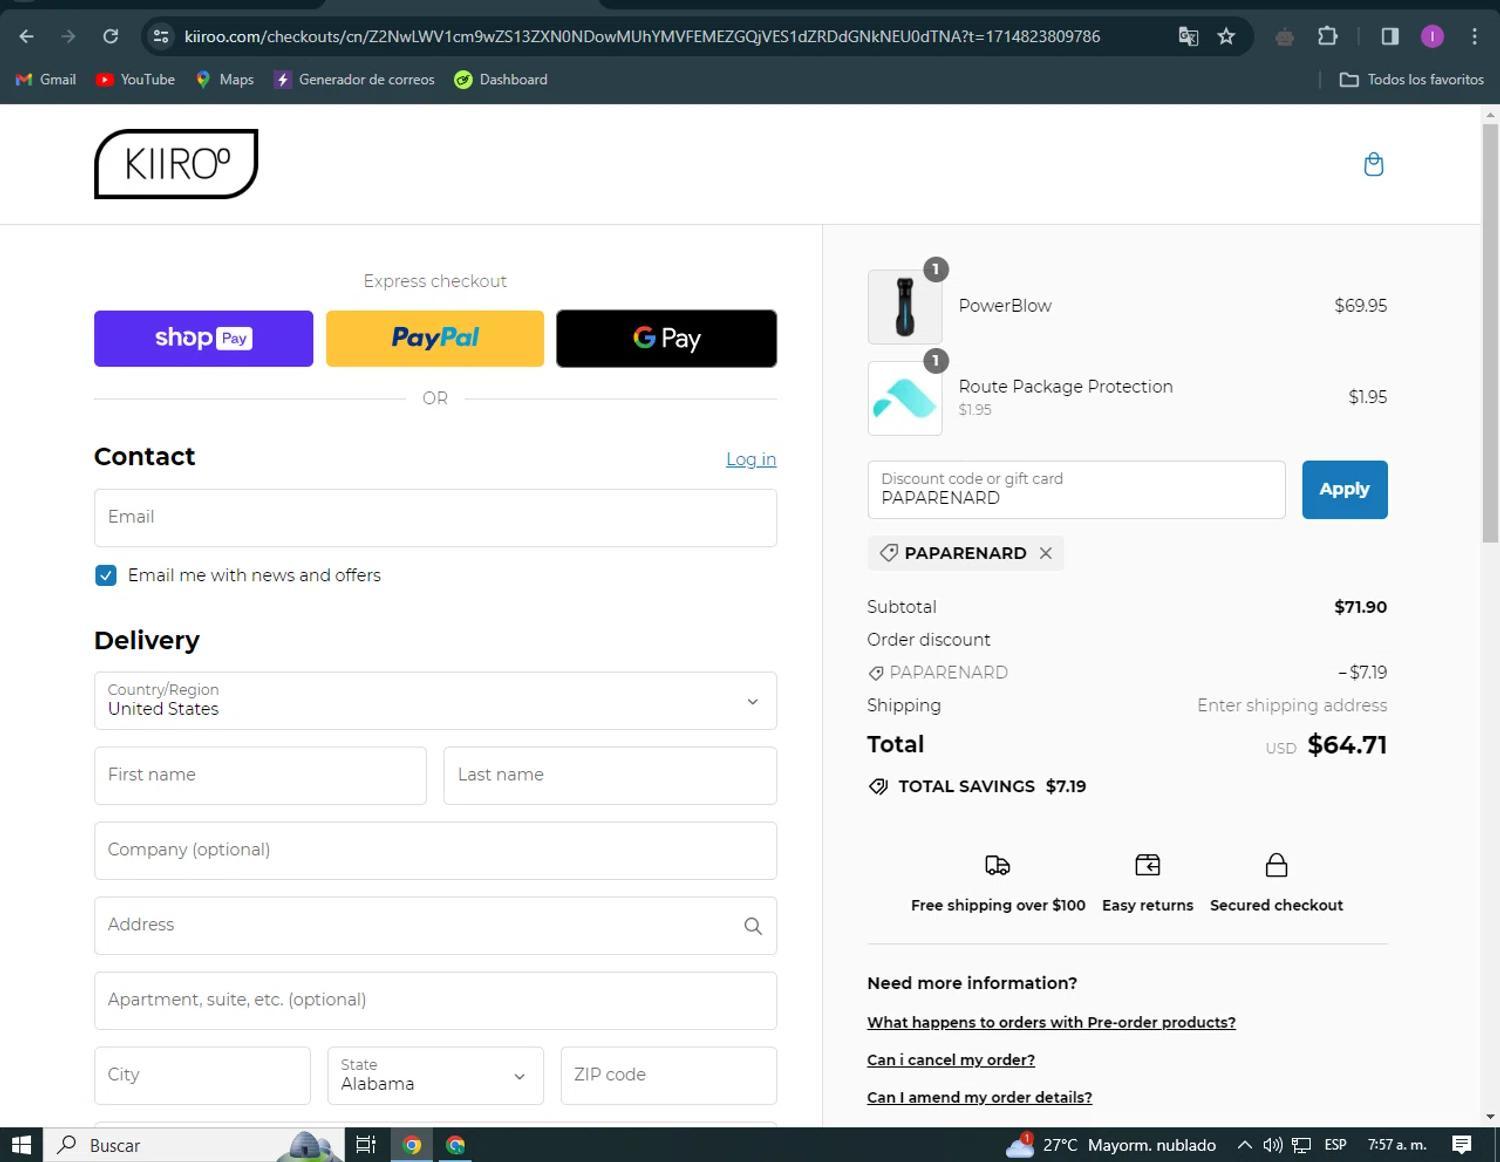Open the Country/Region dropdown
The width and height of the screenshot is (1500, 1162).
pyautogui.click(x=435, y=701)
